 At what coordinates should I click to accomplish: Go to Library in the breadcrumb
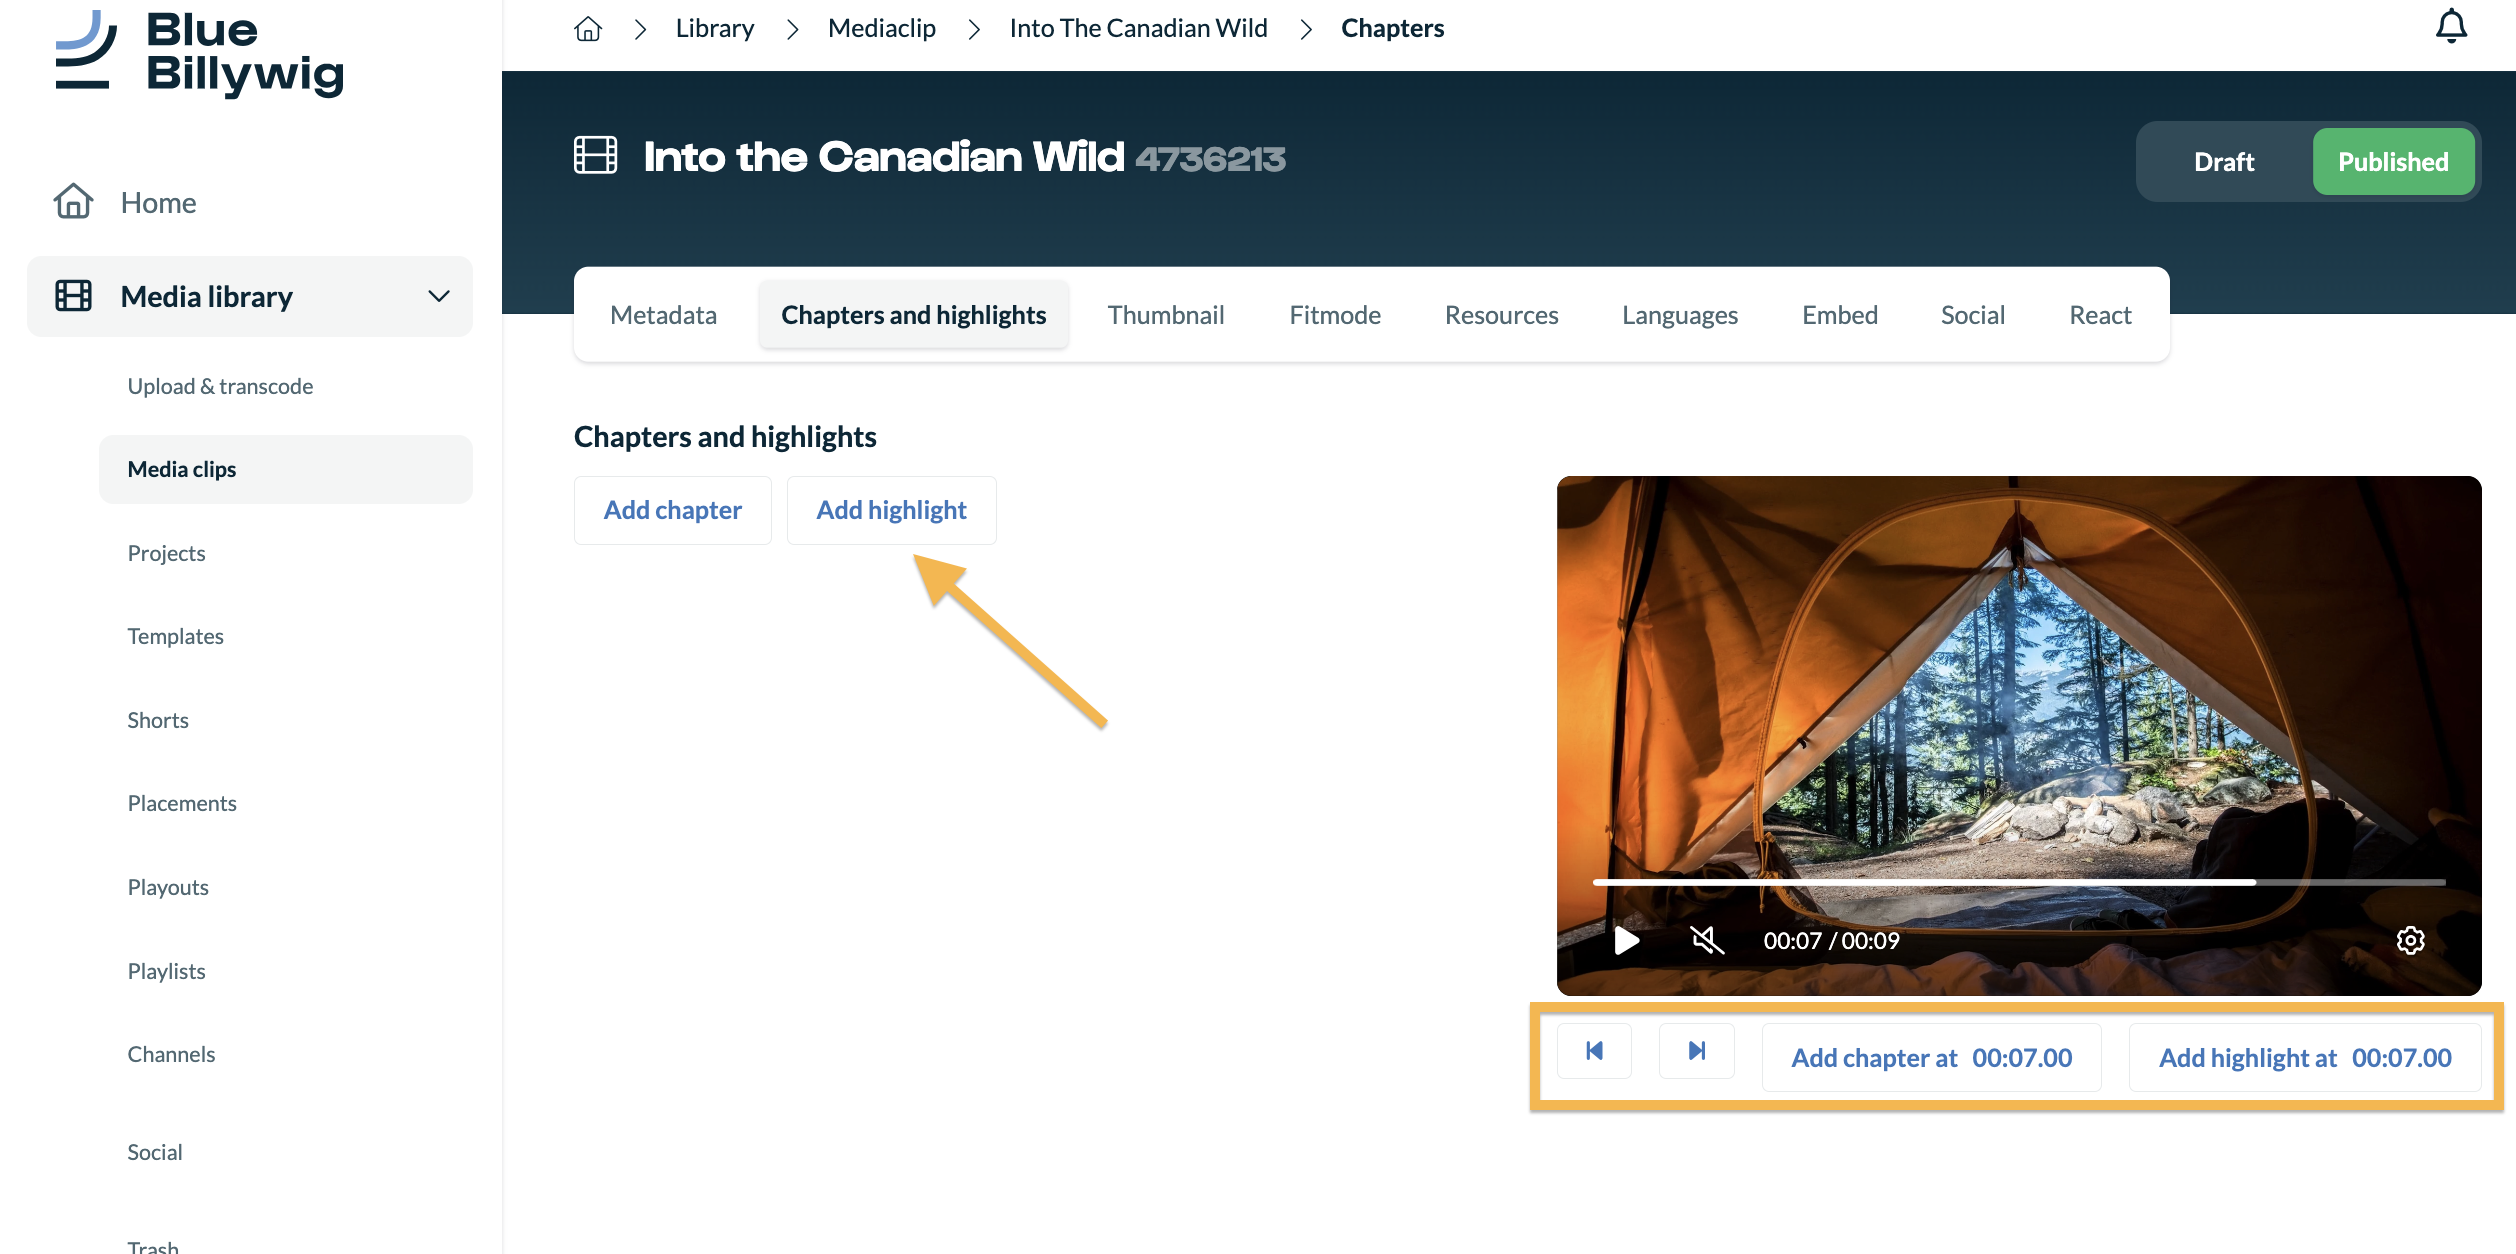click(715, 28)
